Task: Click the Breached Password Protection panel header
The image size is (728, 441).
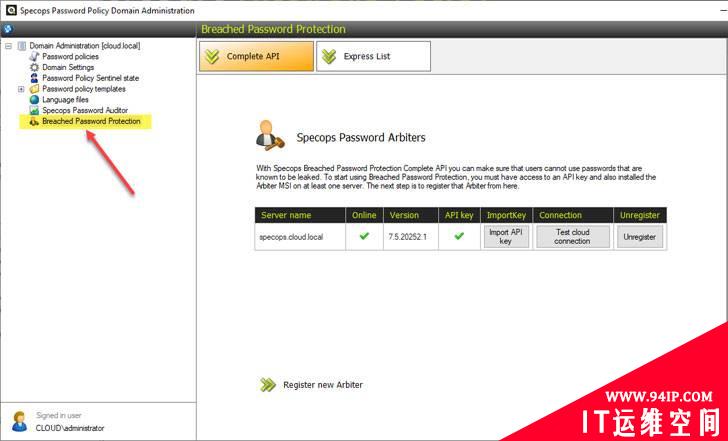Action: pyautogui.click(x=273, y=29)
